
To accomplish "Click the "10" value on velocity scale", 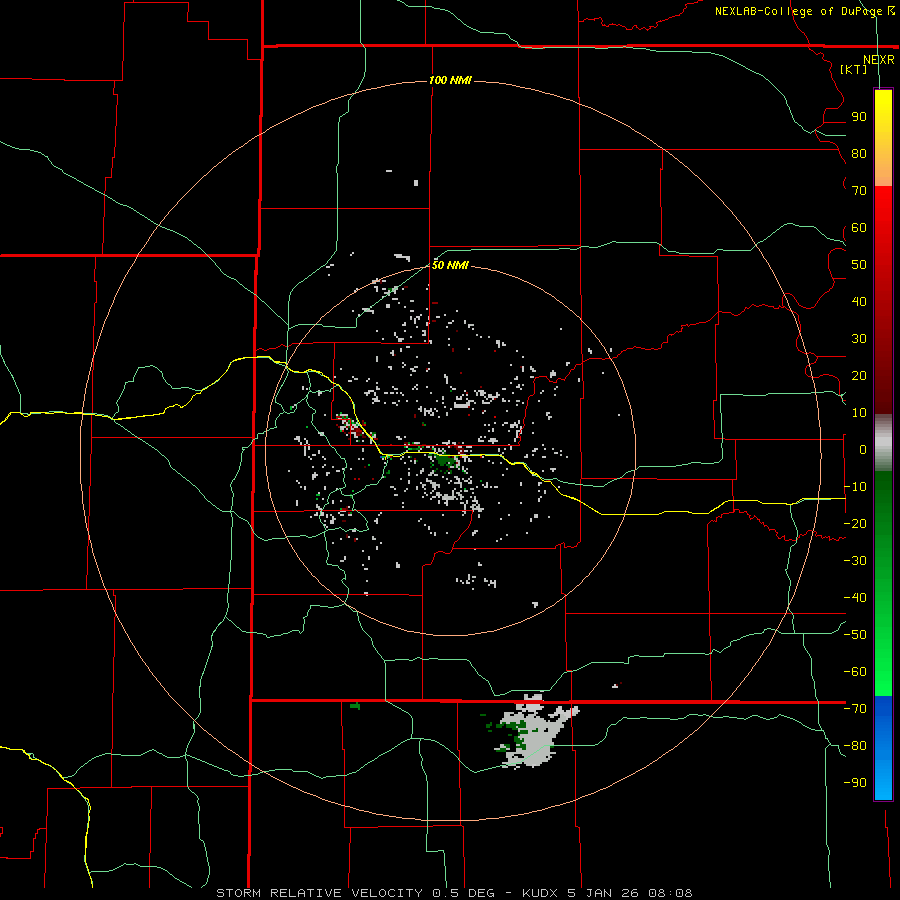I will point(859,413).
